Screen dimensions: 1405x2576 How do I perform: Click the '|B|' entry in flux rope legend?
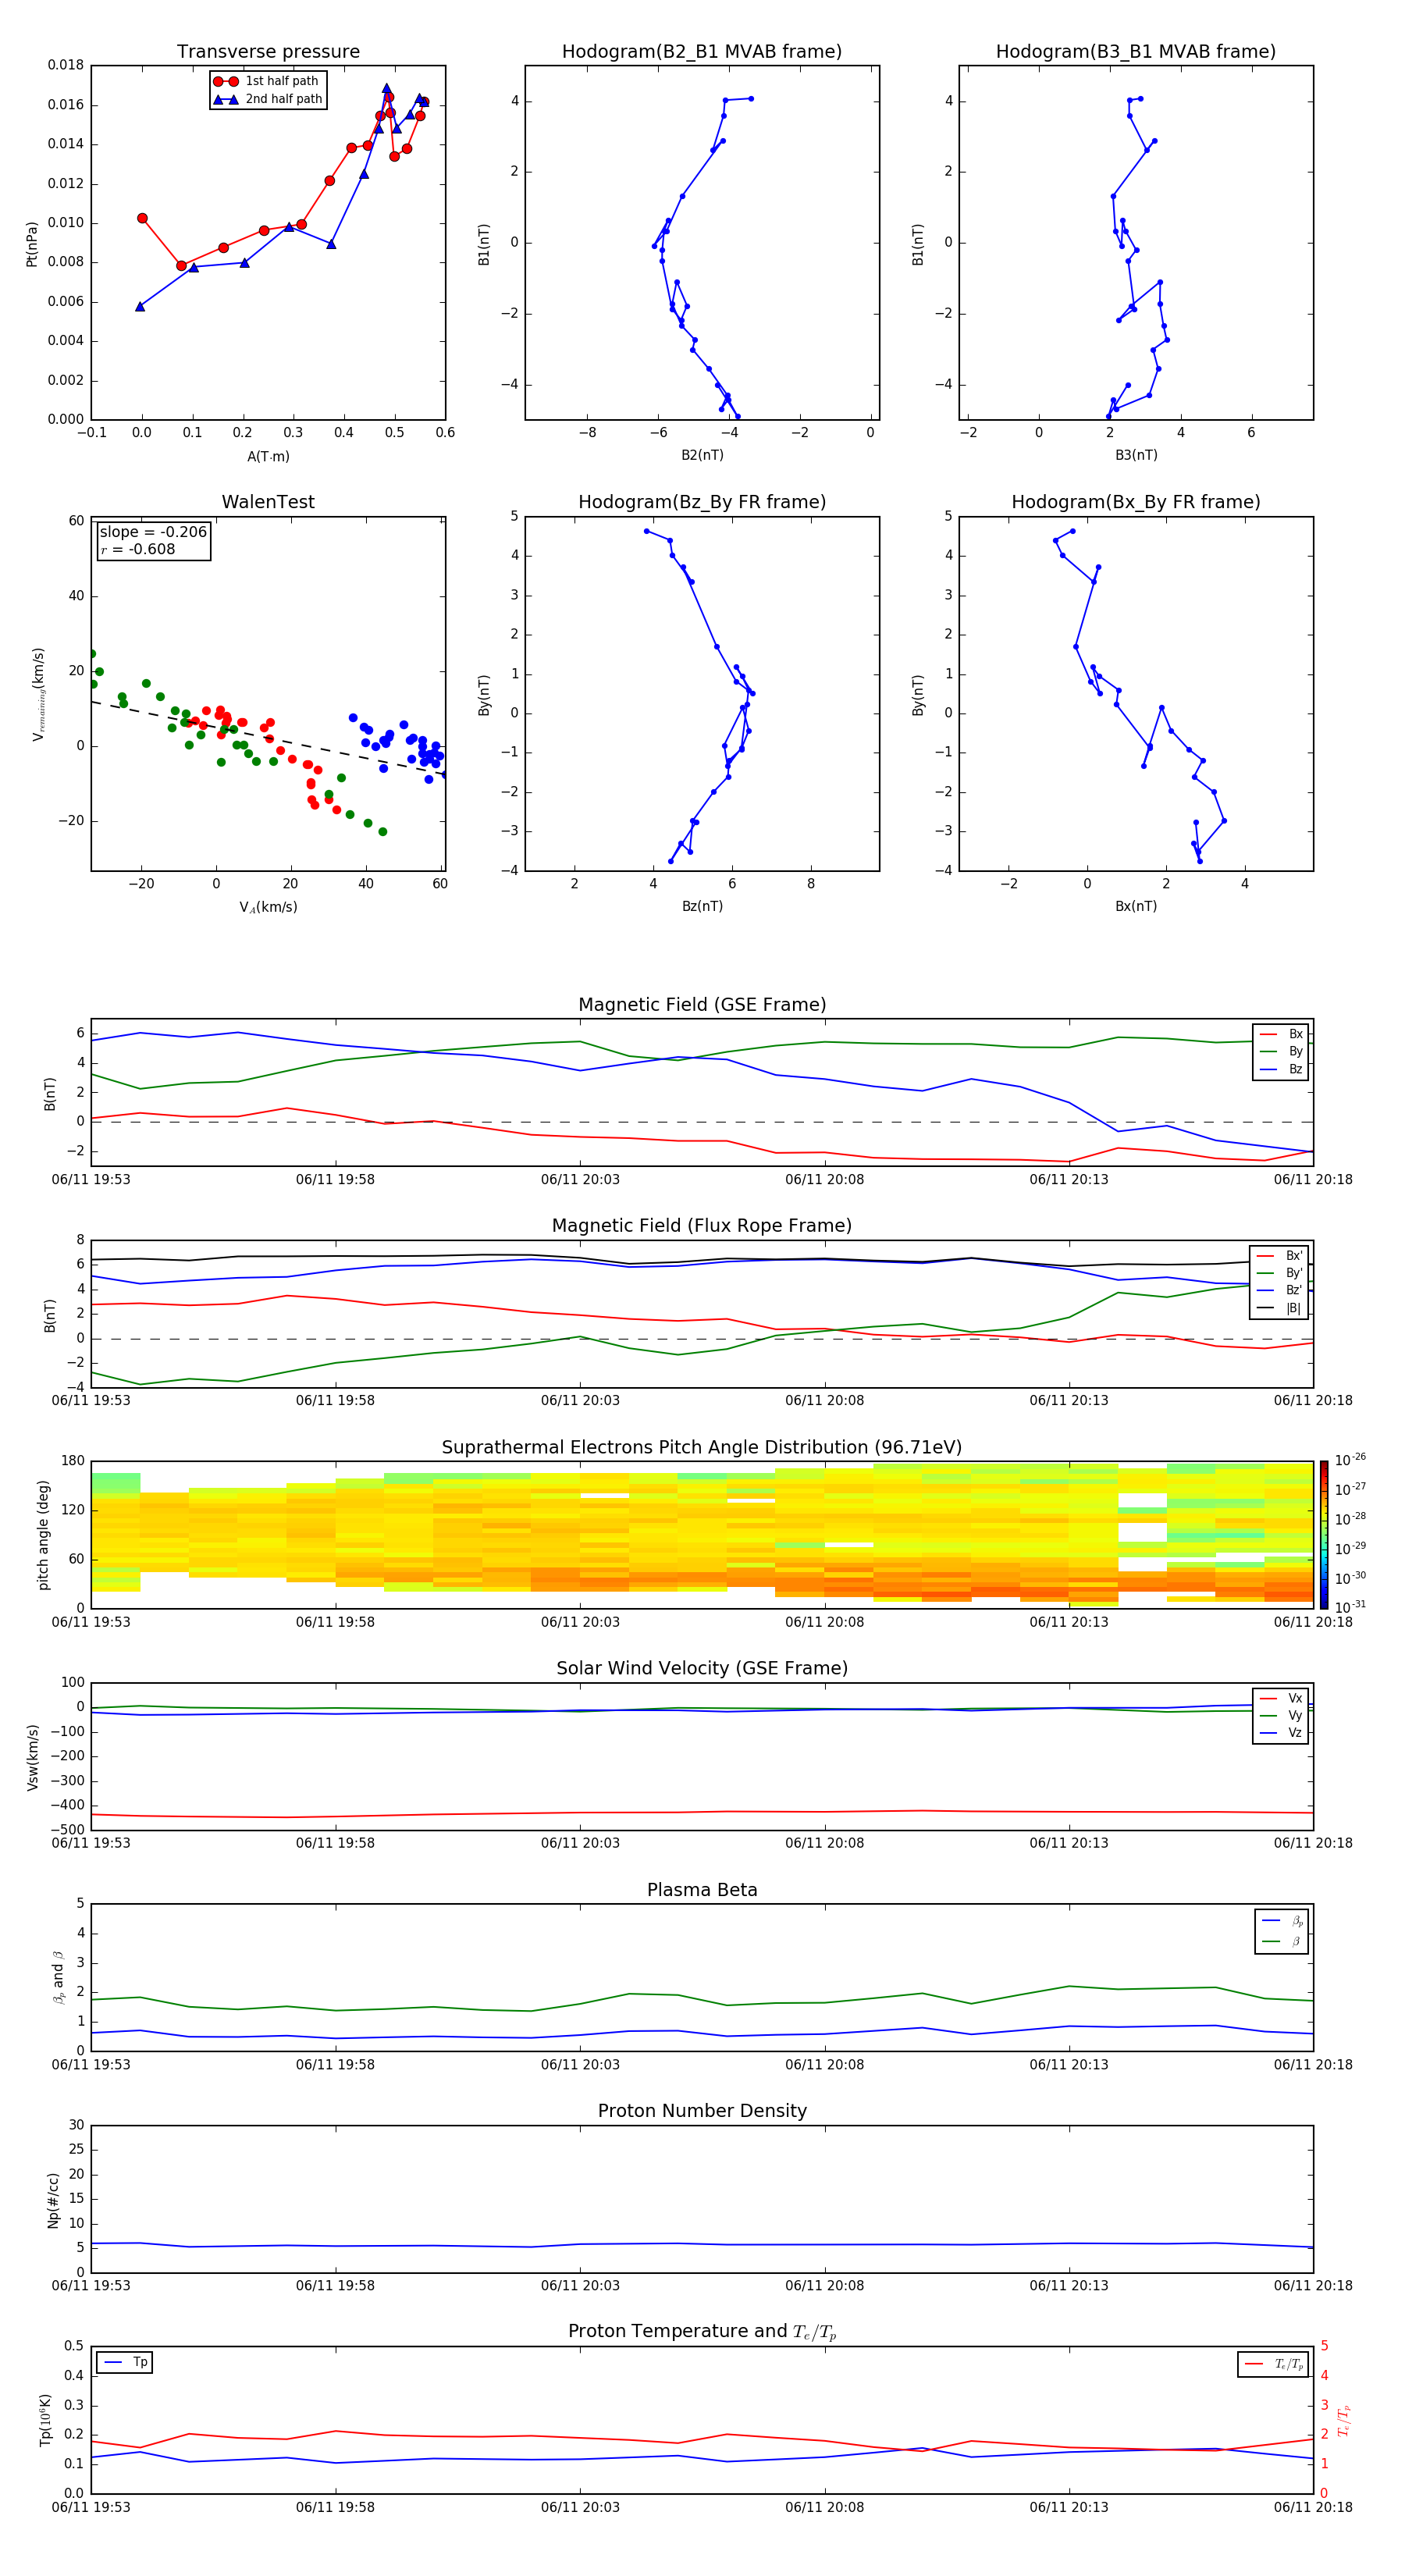[x=1294, y=1309]
